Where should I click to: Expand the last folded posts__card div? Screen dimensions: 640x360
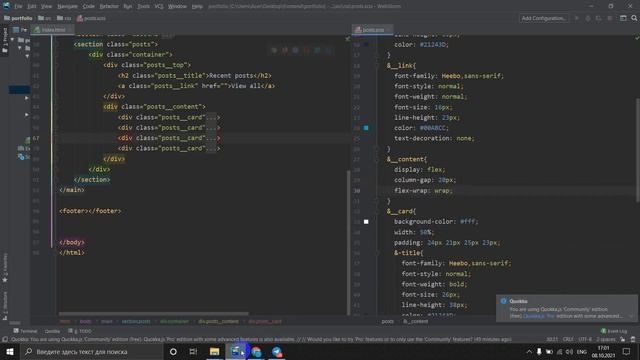(x=212, y=148)
